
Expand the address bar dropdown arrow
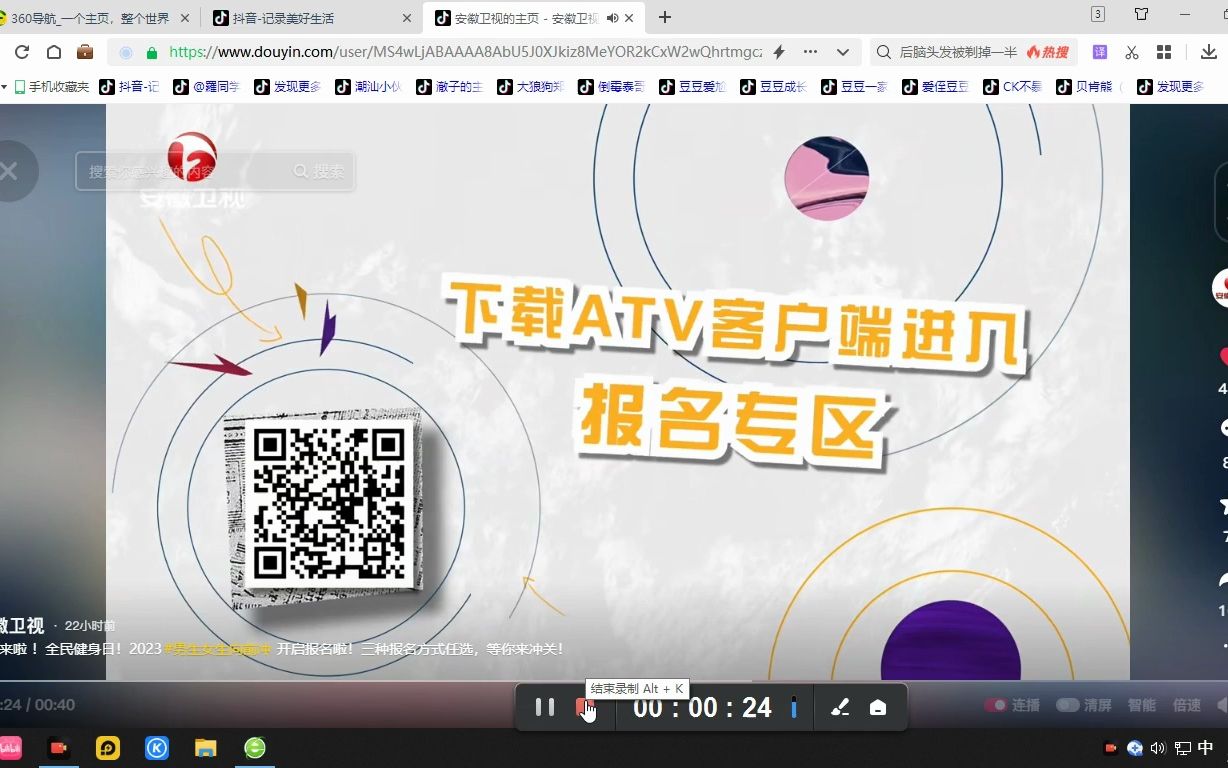(x=843, y=52)
